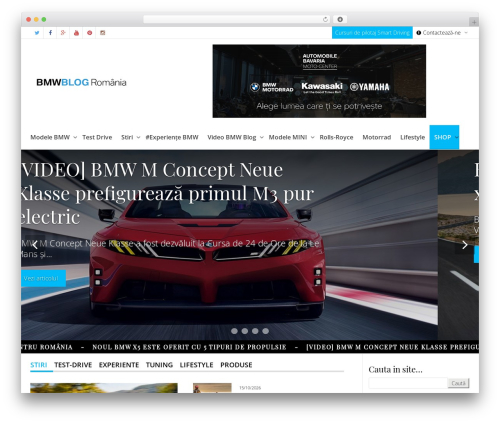
Task: Open the Lifestyle menu item
Action: click(x=412, y=137)
